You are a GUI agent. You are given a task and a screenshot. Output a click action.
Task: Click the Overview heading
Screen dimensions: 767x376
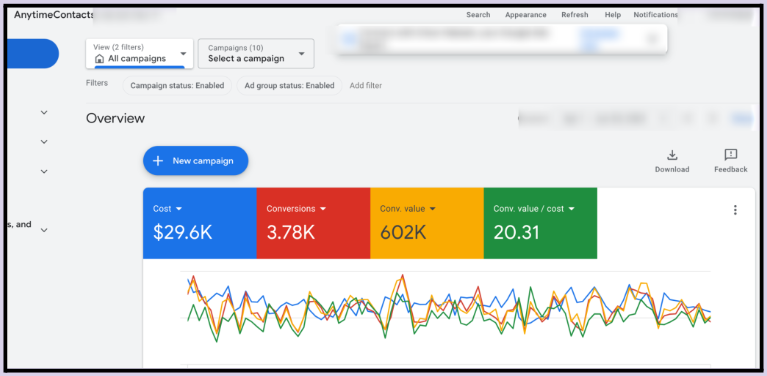[x=115, y=118]
